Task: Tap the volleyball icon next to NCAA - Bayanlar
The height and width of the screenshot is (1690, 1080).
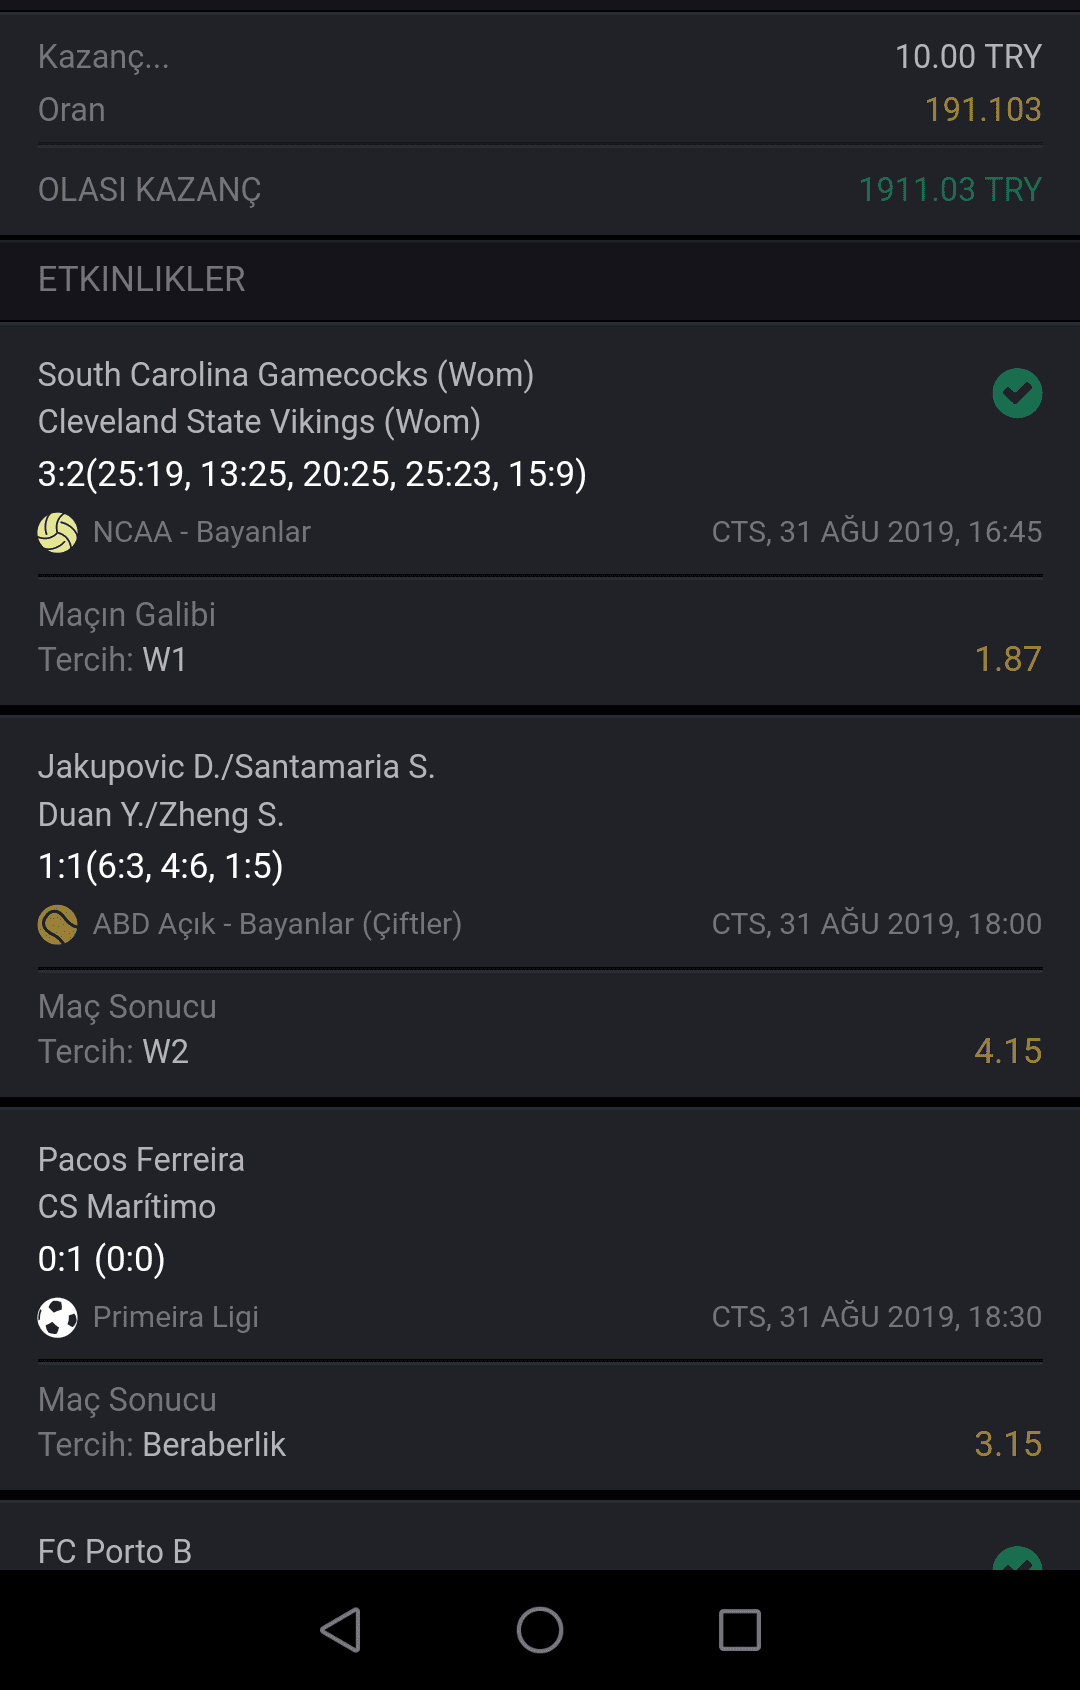Action: (x=58, y=532)
